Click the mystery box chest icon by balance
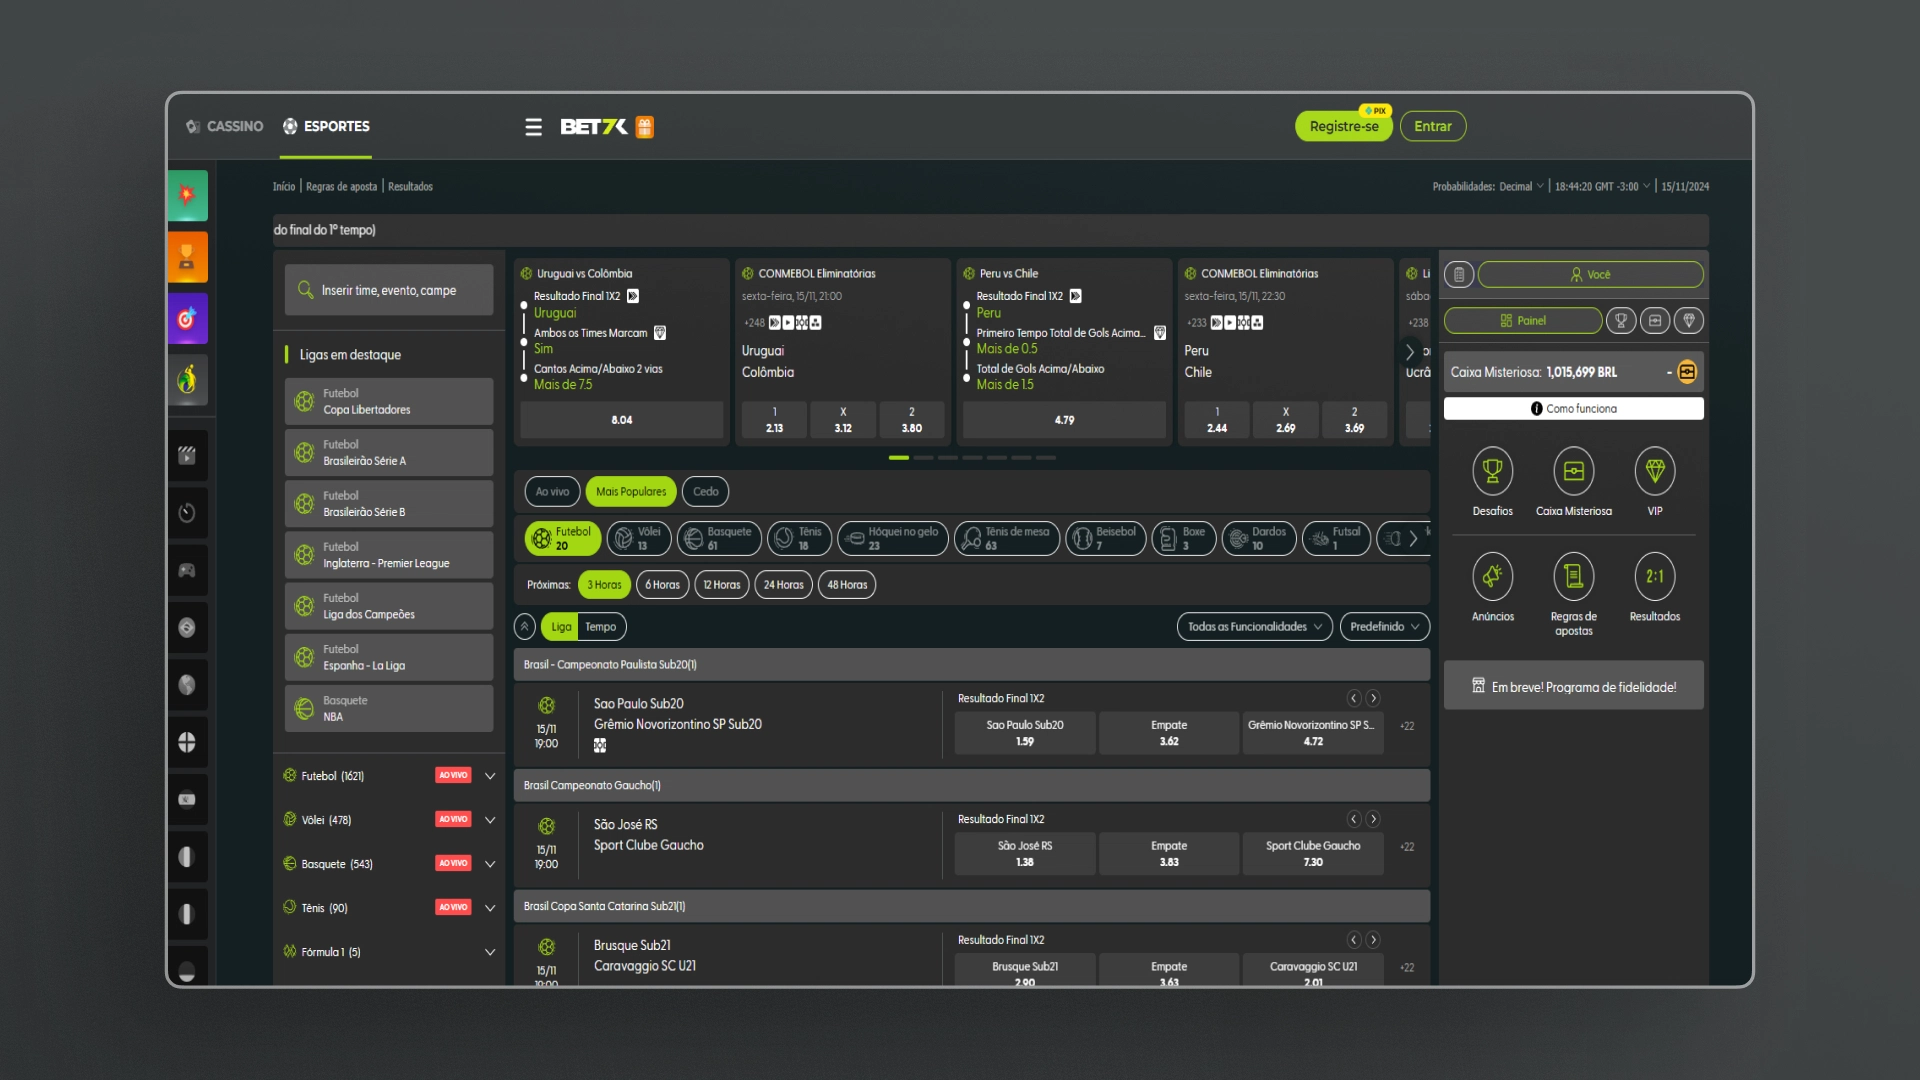 click(x=1687, y=372)
